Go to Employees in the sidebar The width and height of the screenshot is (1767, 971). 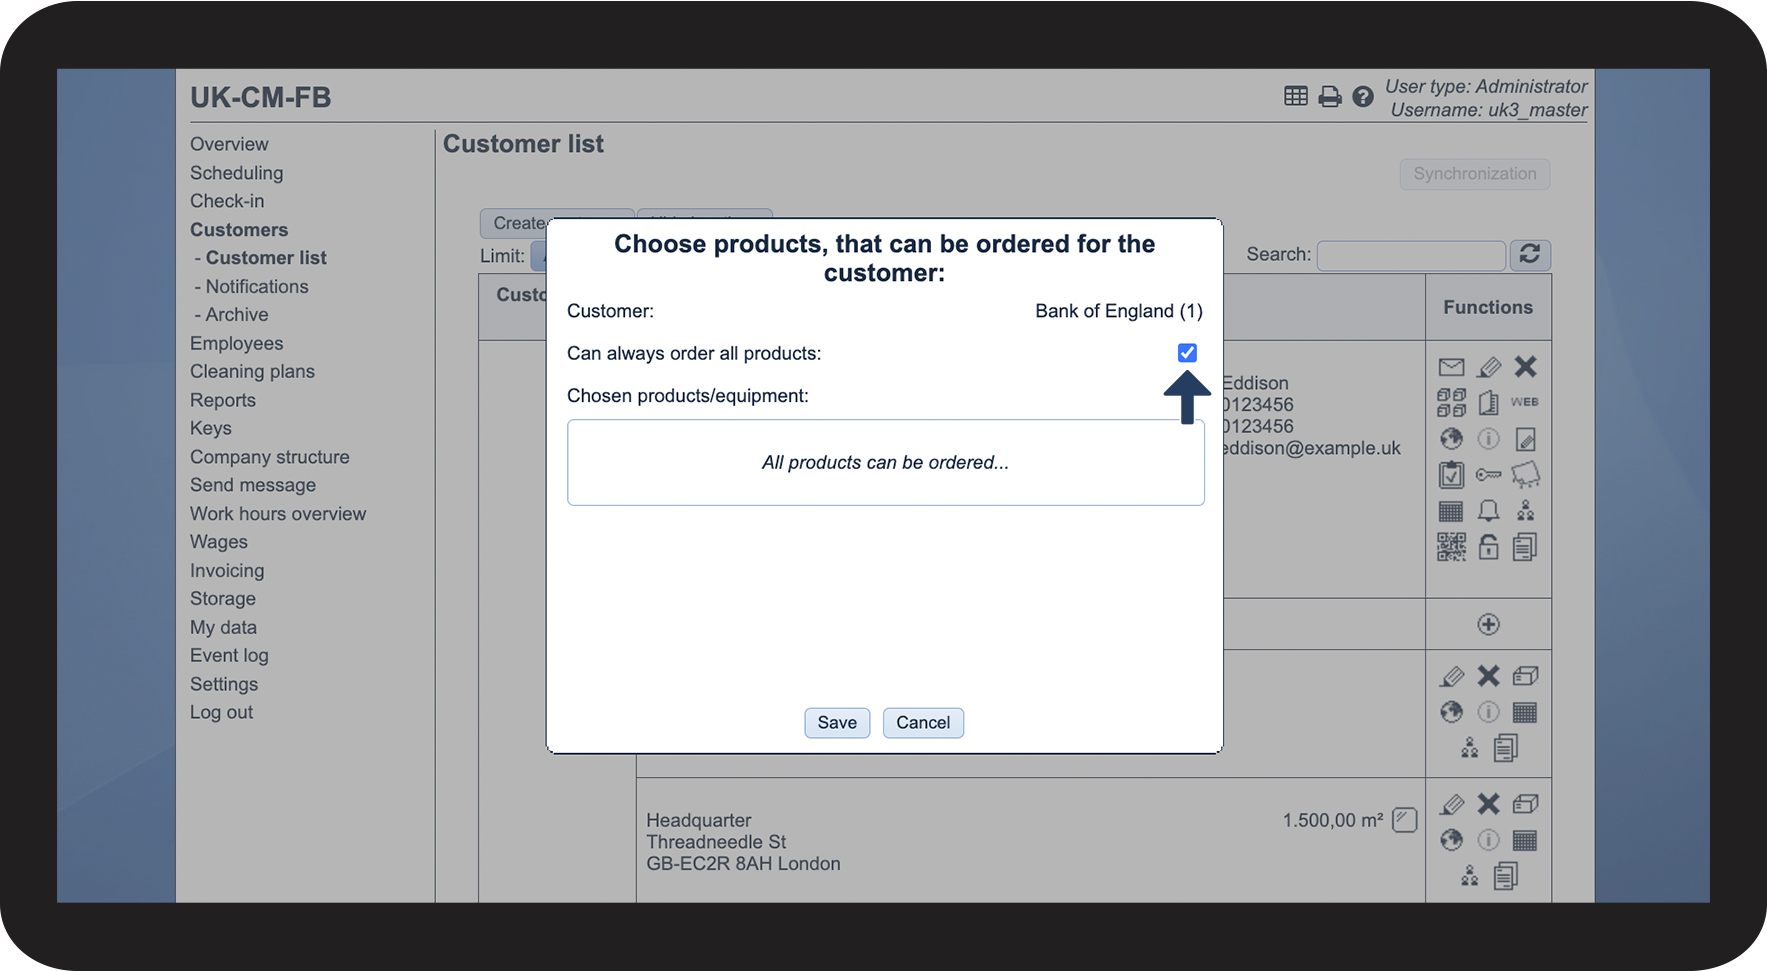tap(237, 343)
